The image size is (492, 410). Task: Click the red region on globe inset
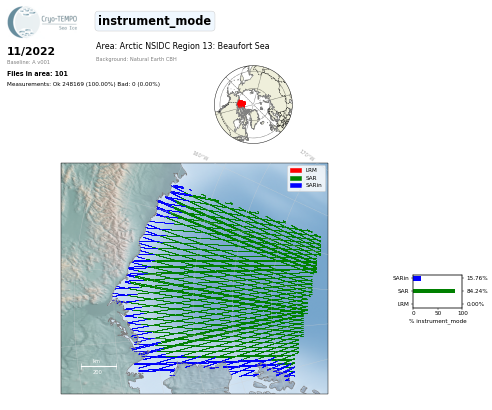coord(241,104)
